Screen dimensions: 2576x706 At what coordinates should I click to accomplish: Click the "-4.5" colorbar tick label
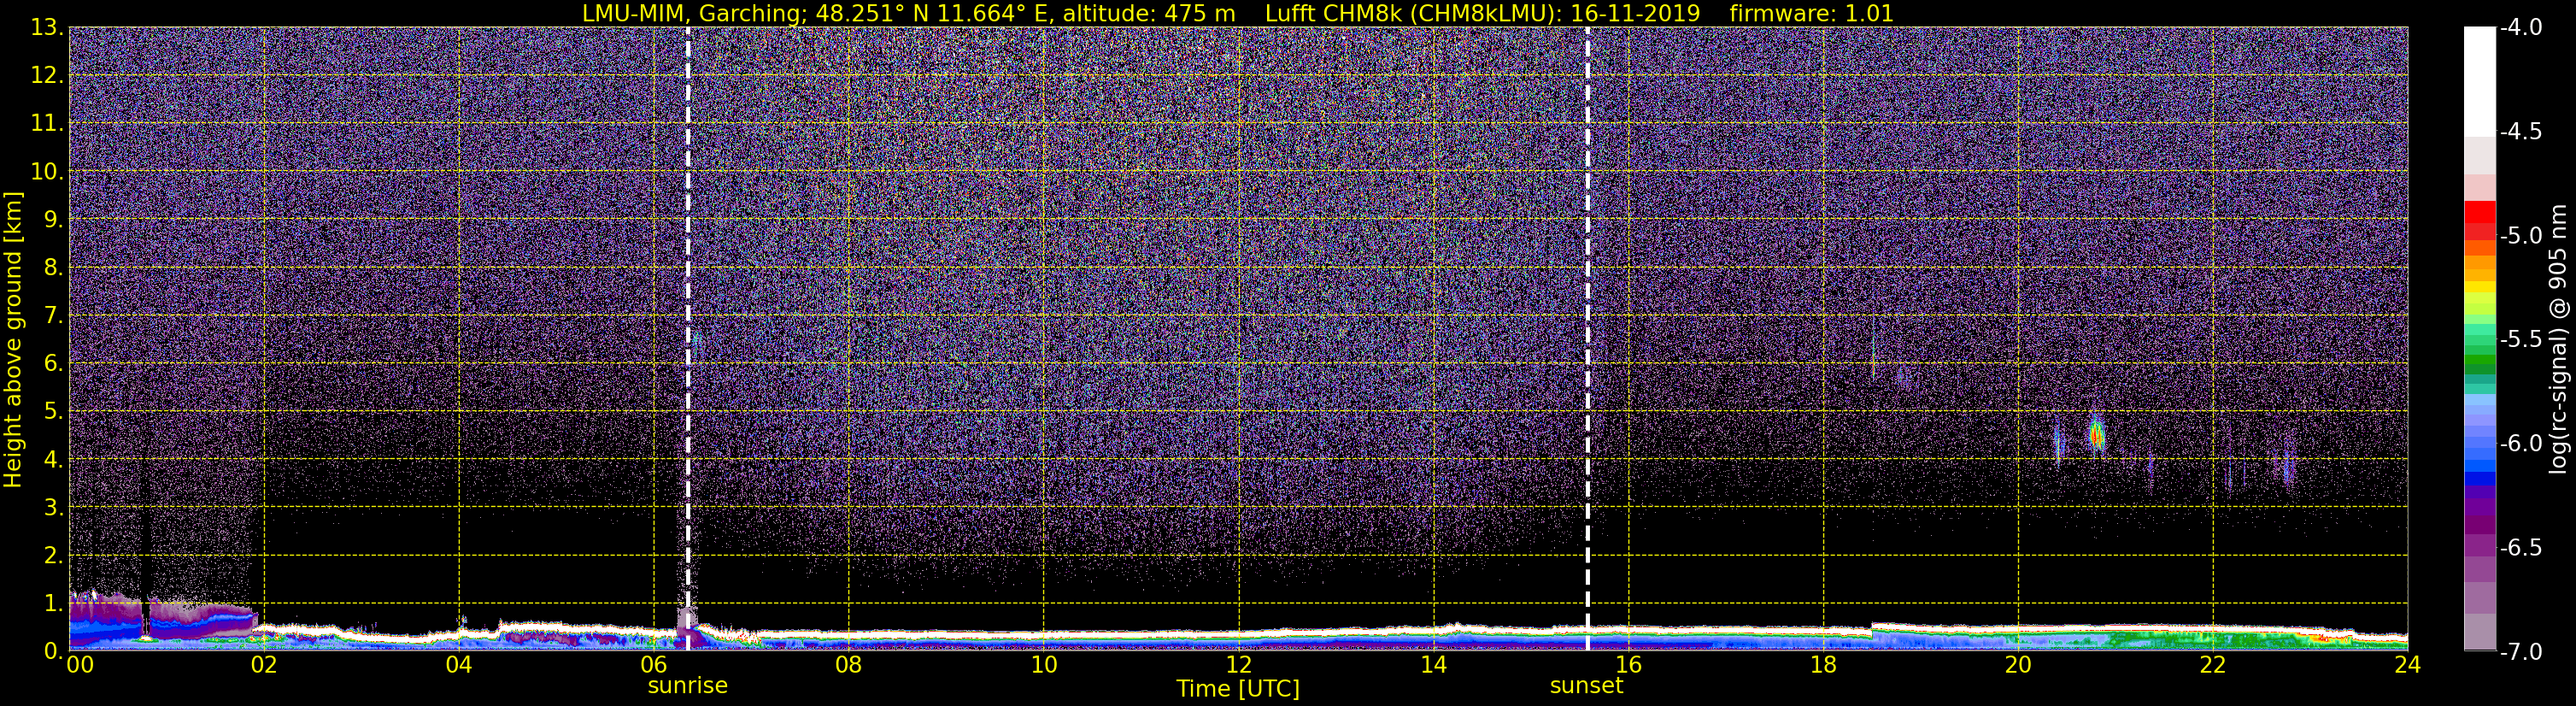2520,131
